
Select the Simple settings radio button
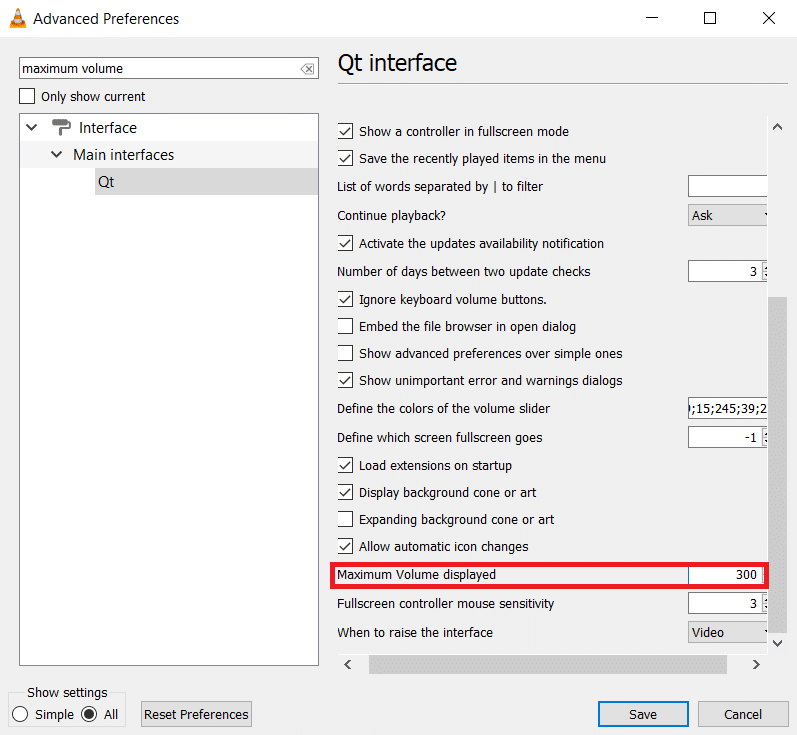pyautogui.click(x=20, y=714)
